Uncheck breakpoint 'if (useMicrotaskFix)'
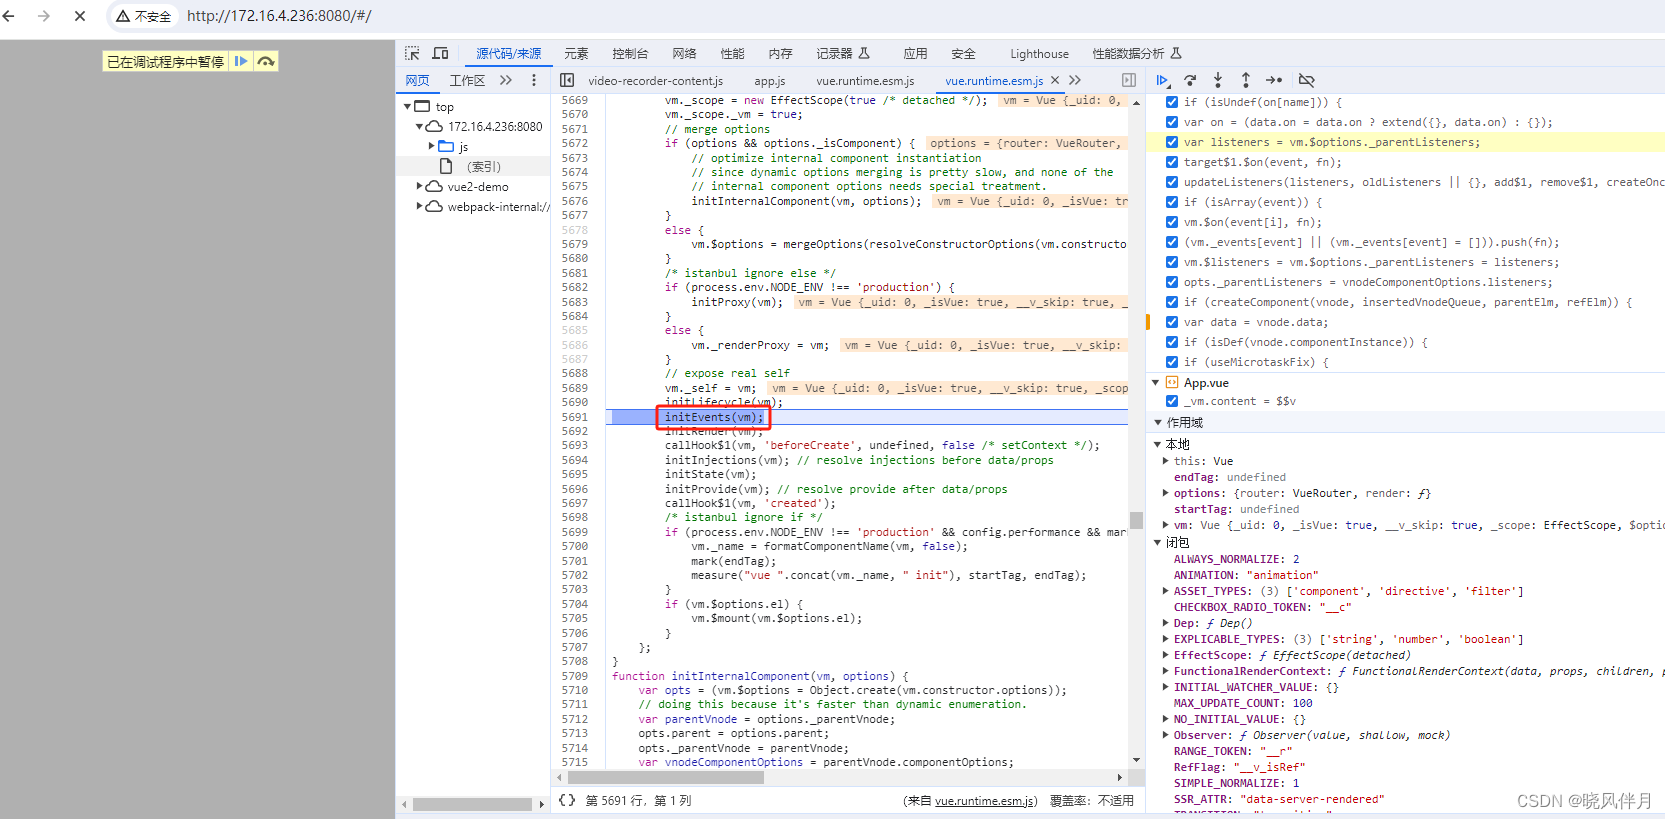Screen dimensions: 1665x819 pos(1172,362)
